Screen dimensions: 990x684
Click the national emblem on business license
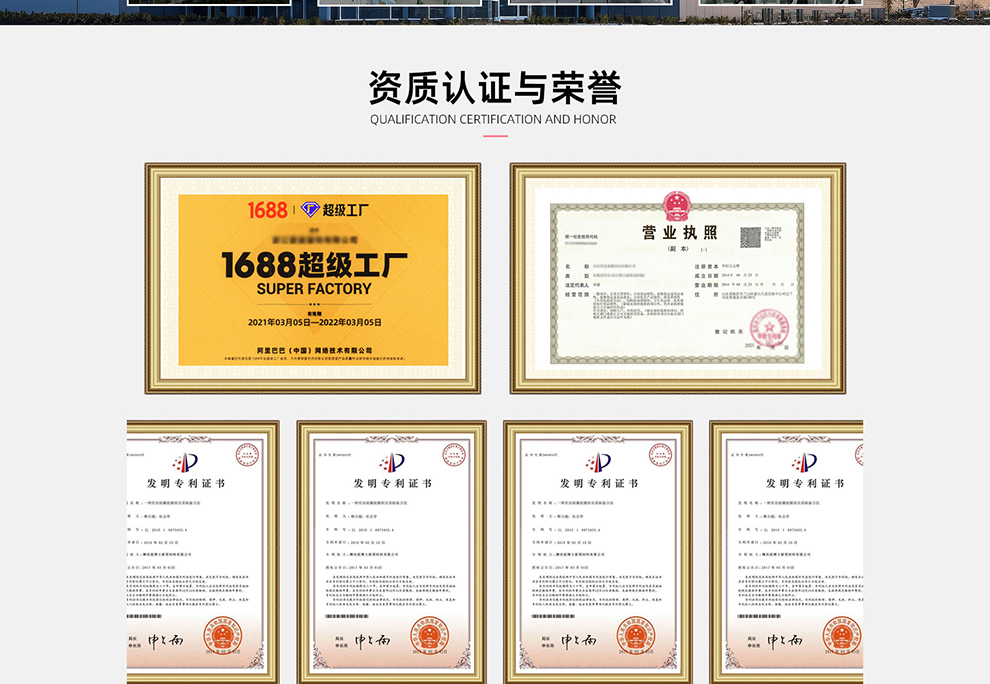click(x=676, y=206)
